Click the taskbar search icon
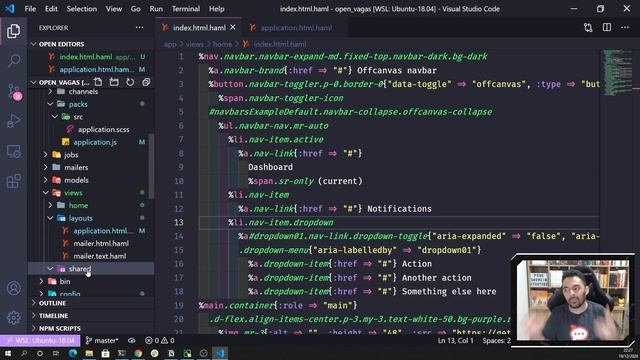 click(24, 353)
